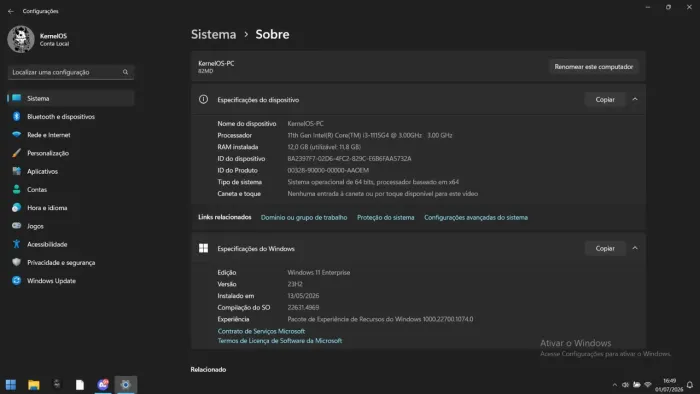Open notifications with the bell icon

[x=690, y=385]
